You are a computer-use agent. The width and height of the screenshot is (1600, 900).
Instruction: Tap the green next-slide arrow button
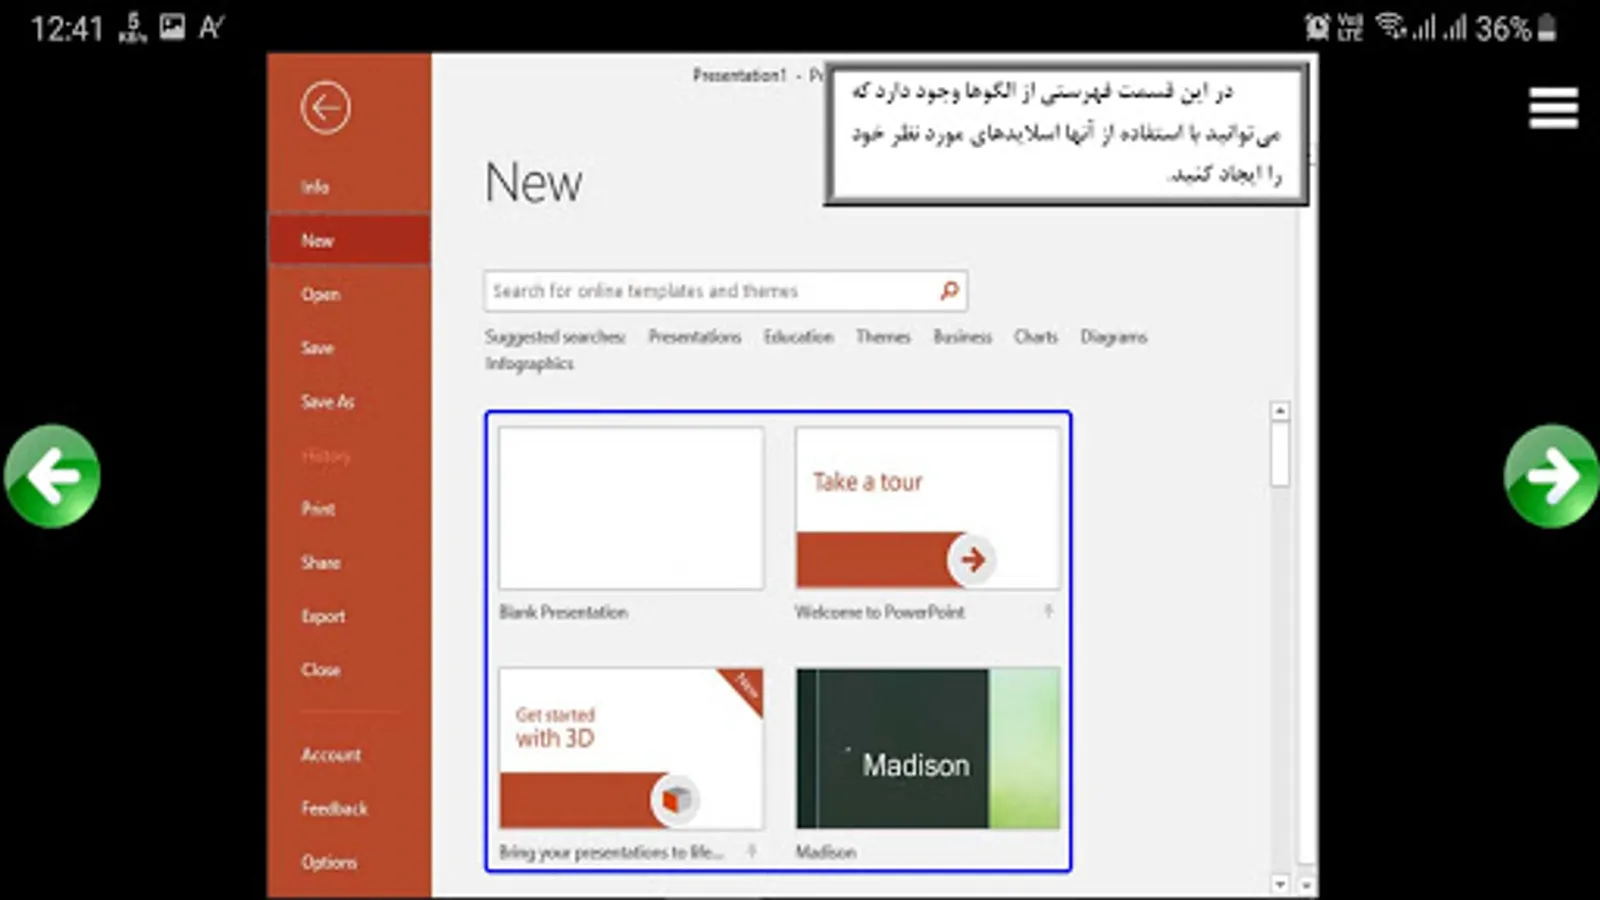coord(1551,476)
